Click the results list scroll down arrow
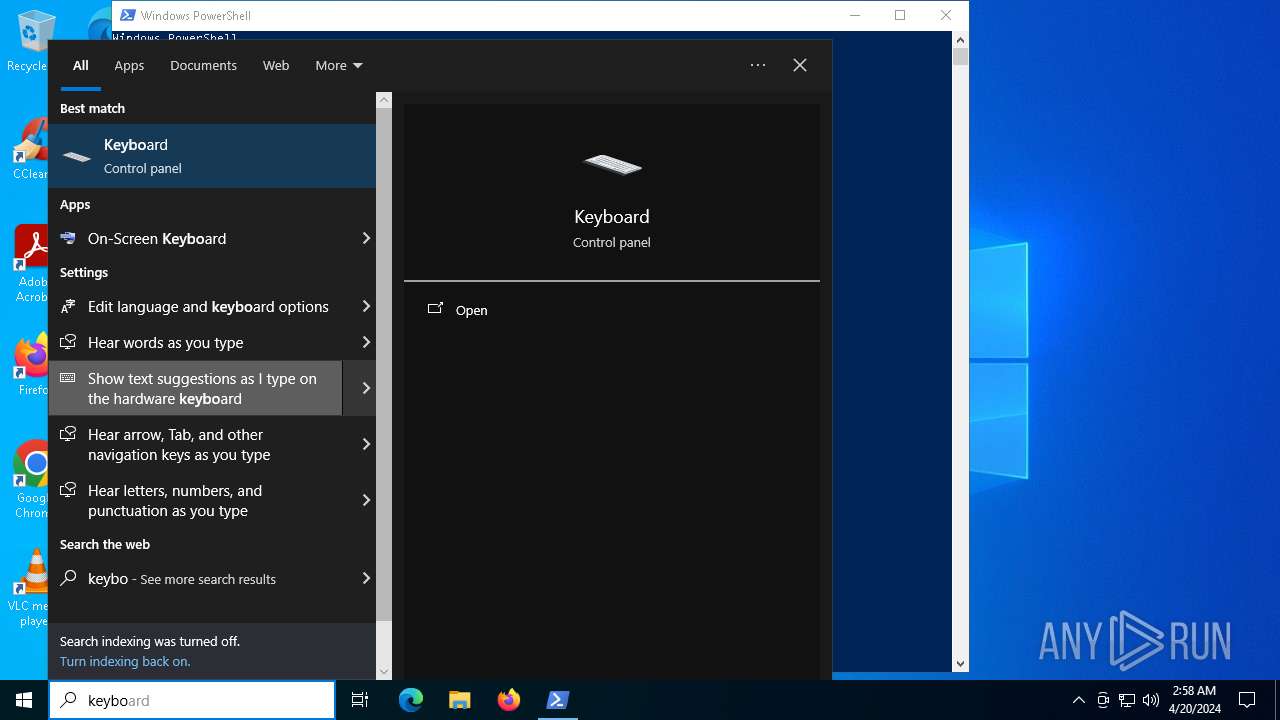 coord(384,672)
